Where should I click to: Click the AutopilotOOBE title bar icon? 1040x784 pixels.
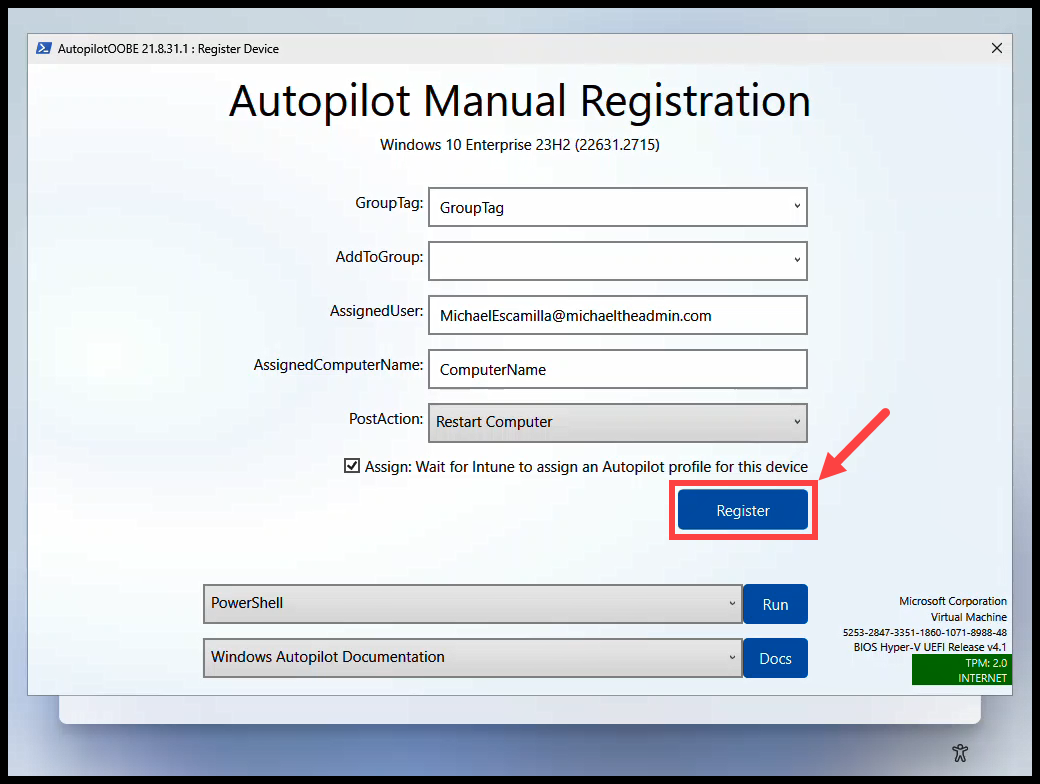pyautogui.click(x=44, y=48)
